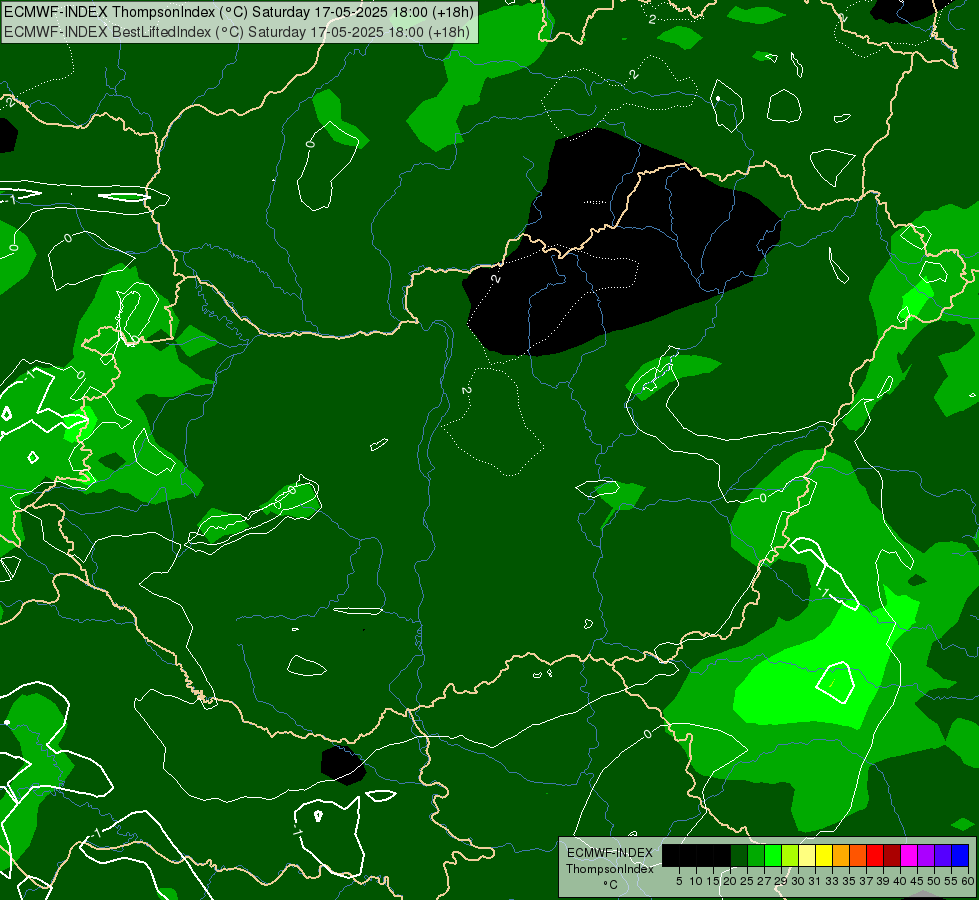979x900 pixels.
Task: Click the legend tick label 29
Action: 781,881
